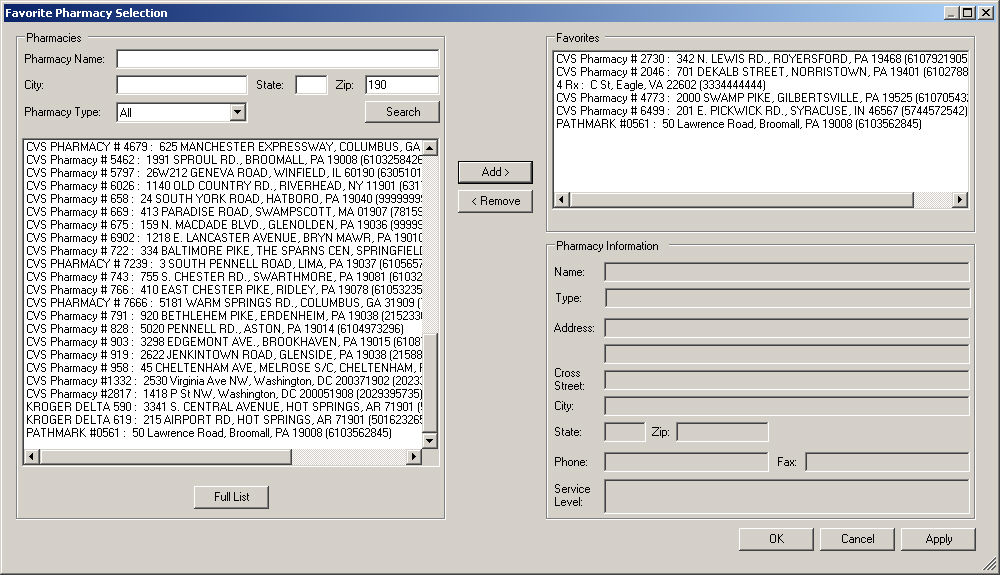Image resolution: width=1000 pixels, height=575 pixels.
Task: Click the Cancel button
Action: click(857, 539)
